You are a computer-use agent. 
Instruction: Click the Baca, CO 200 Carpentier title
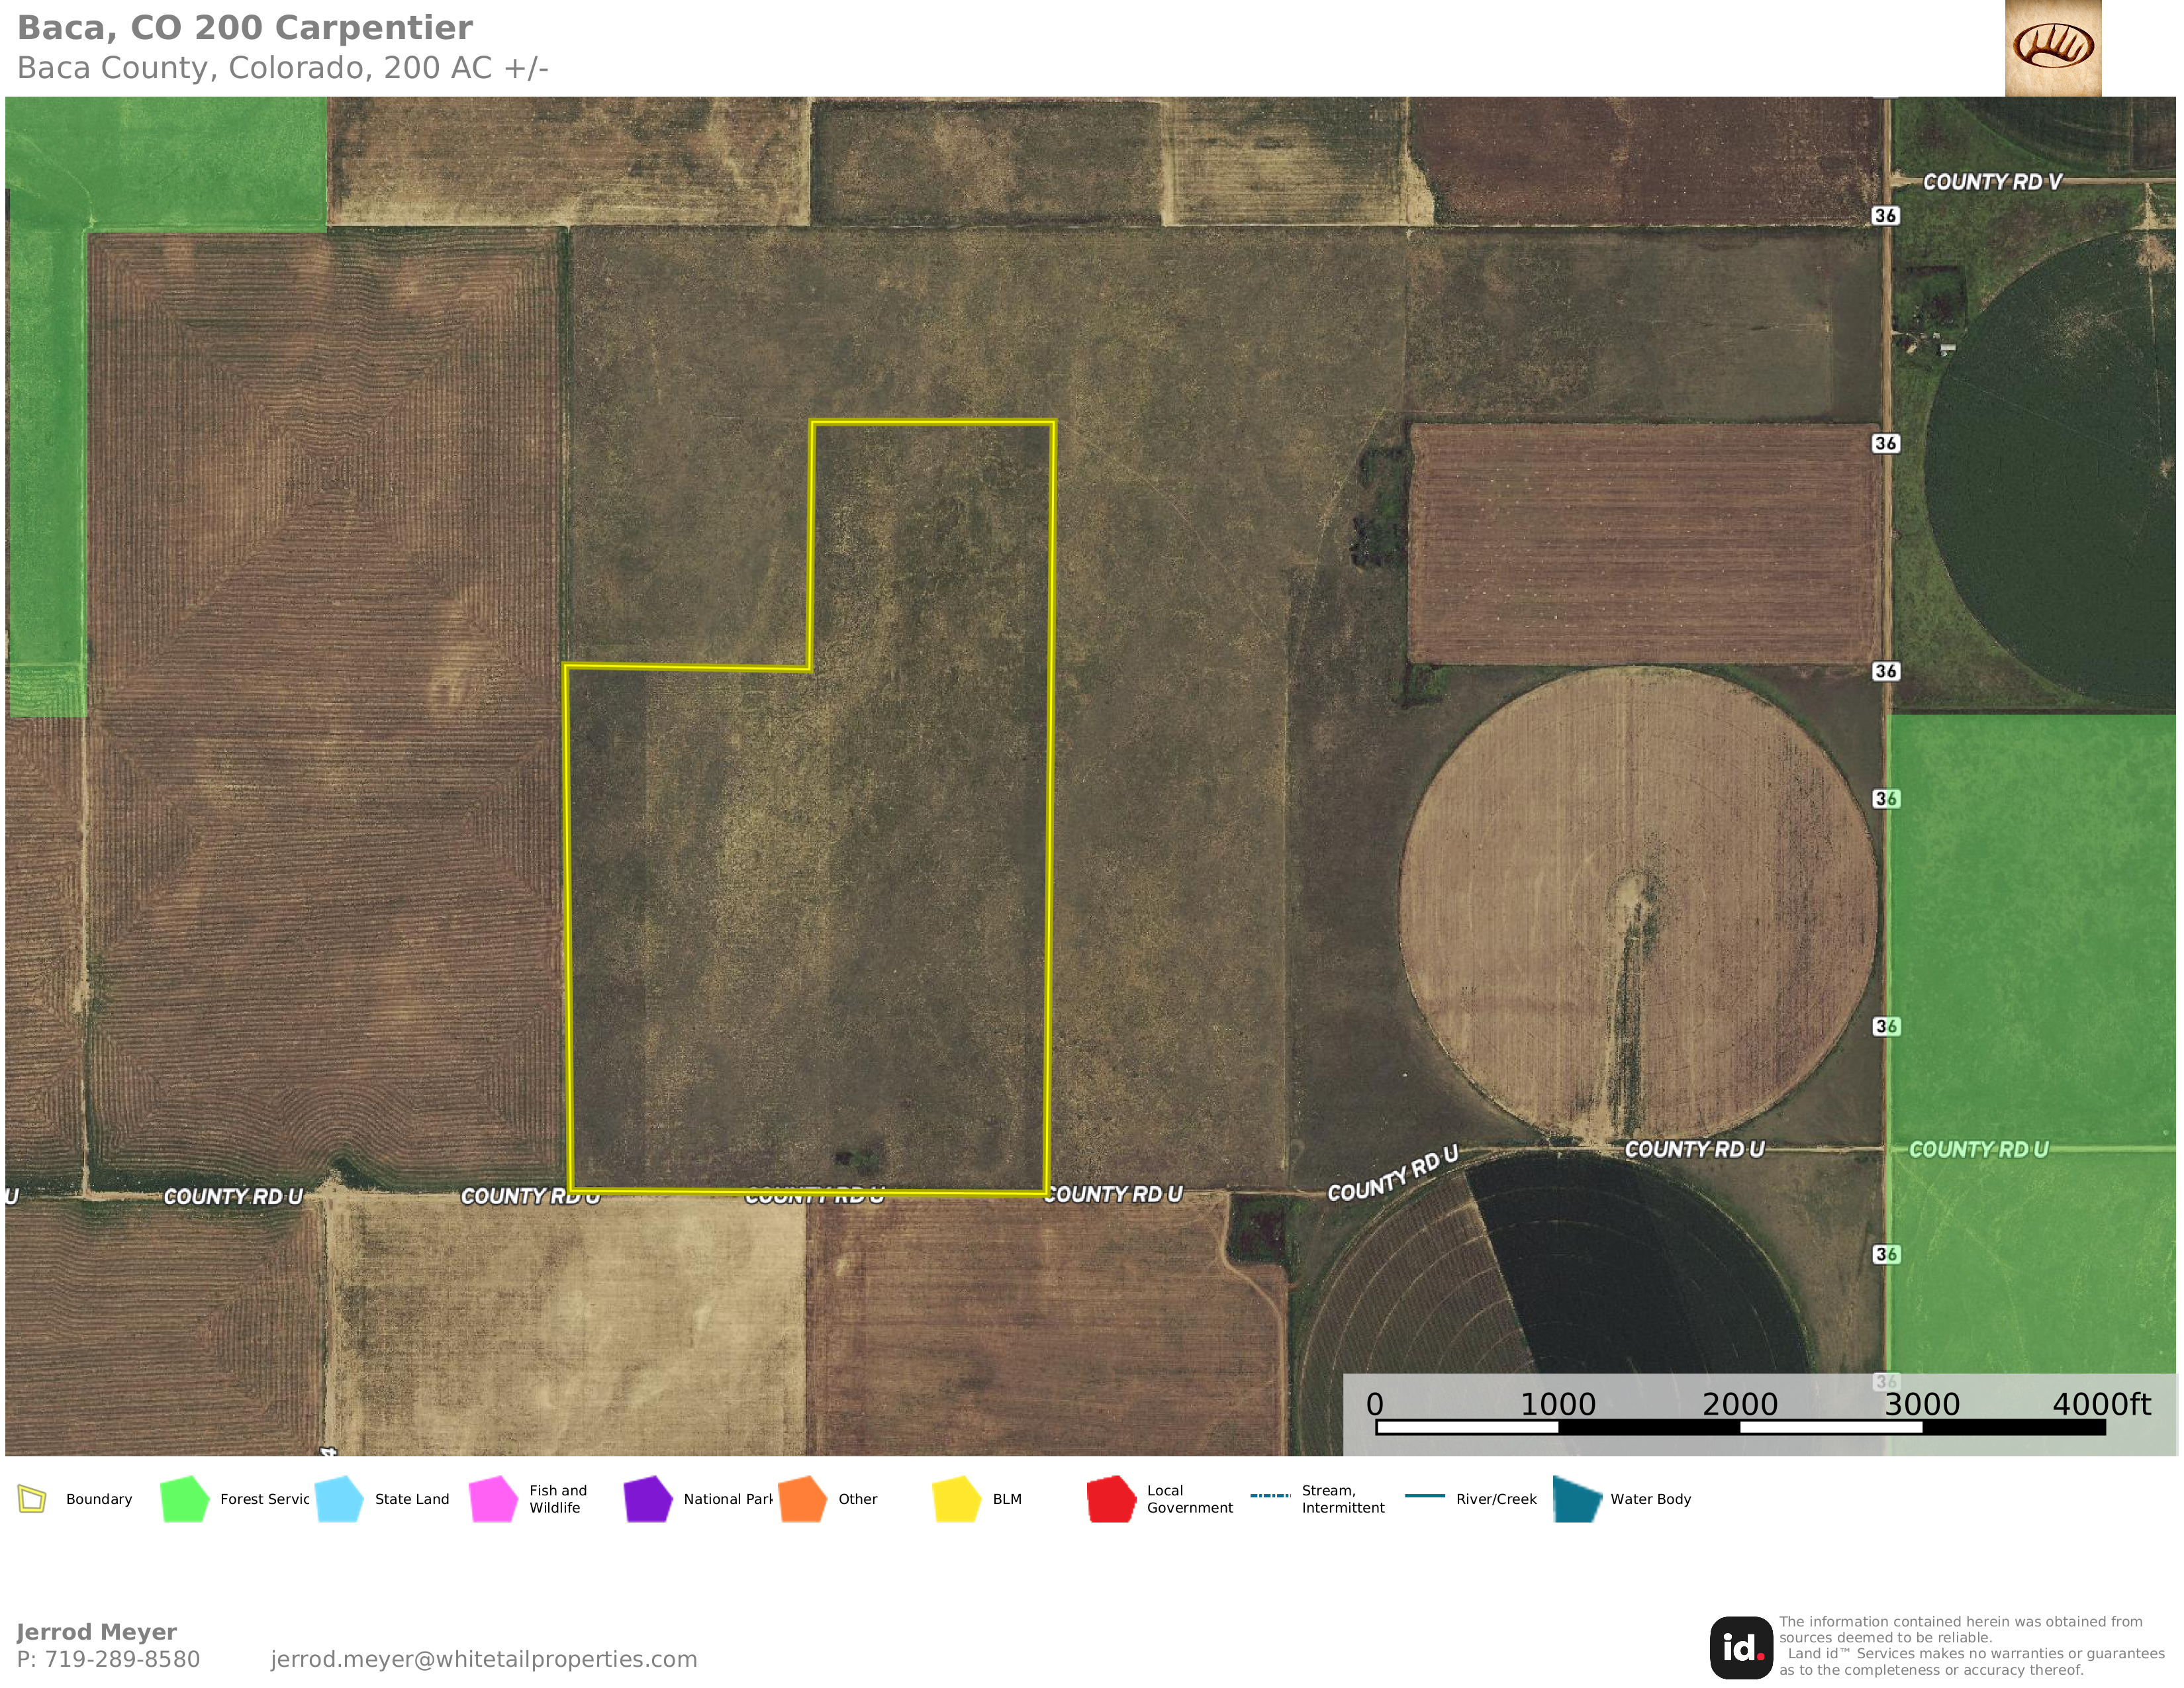pos(245,28)
